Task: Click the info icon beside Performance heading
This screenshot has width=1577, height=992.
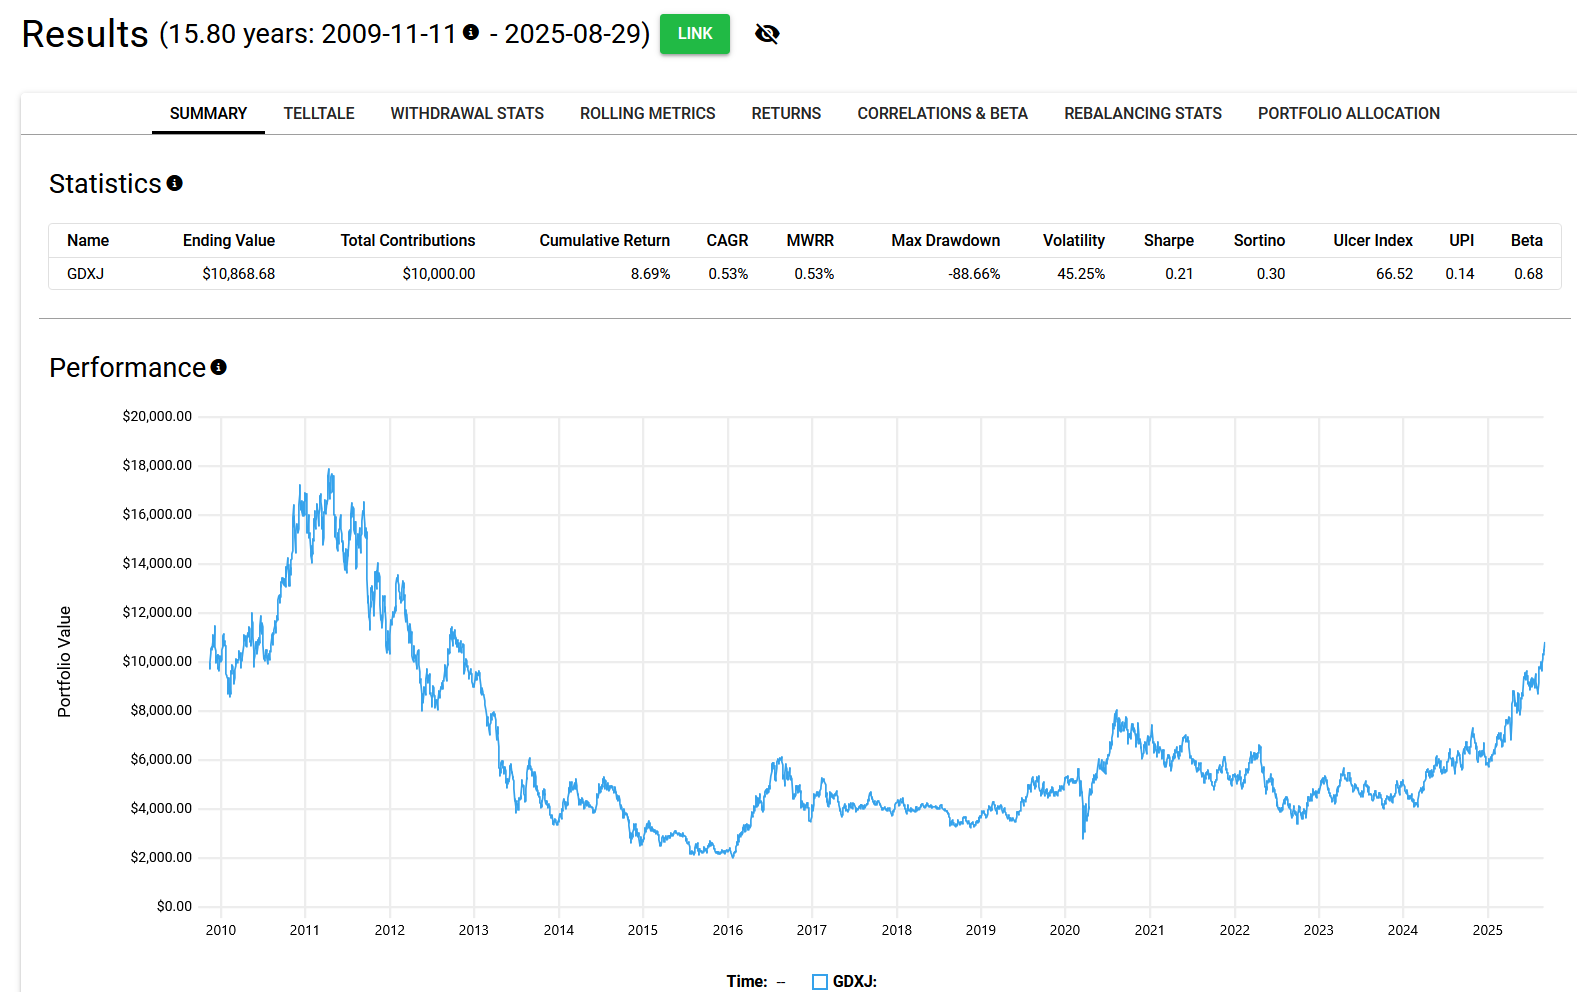Action: (219, 367)
